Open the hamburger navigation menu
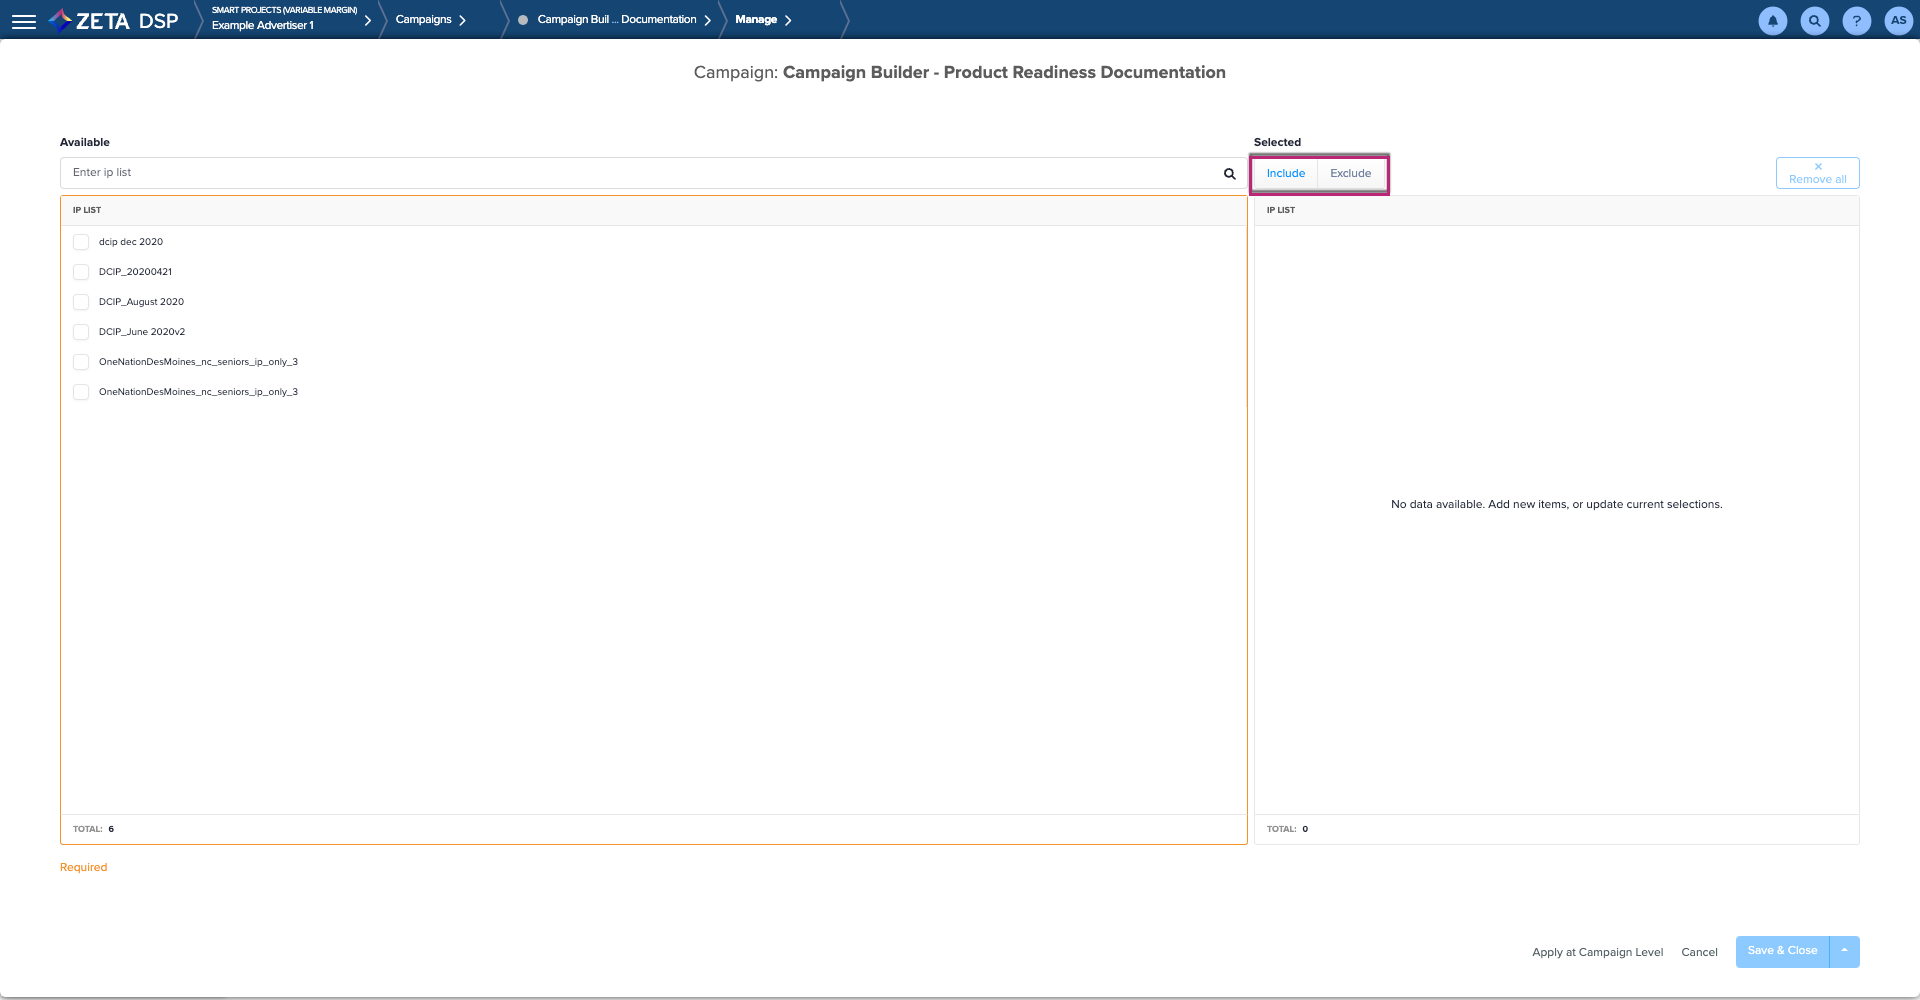This screenshot has height=1000, width=1920. (x=24, y=21)
